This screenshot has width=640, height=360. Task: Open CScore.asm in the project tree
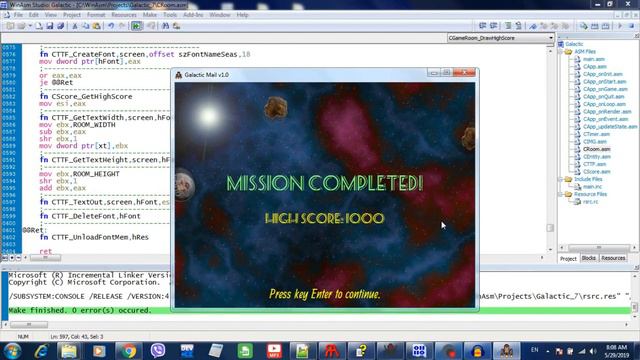coord(596,172)
